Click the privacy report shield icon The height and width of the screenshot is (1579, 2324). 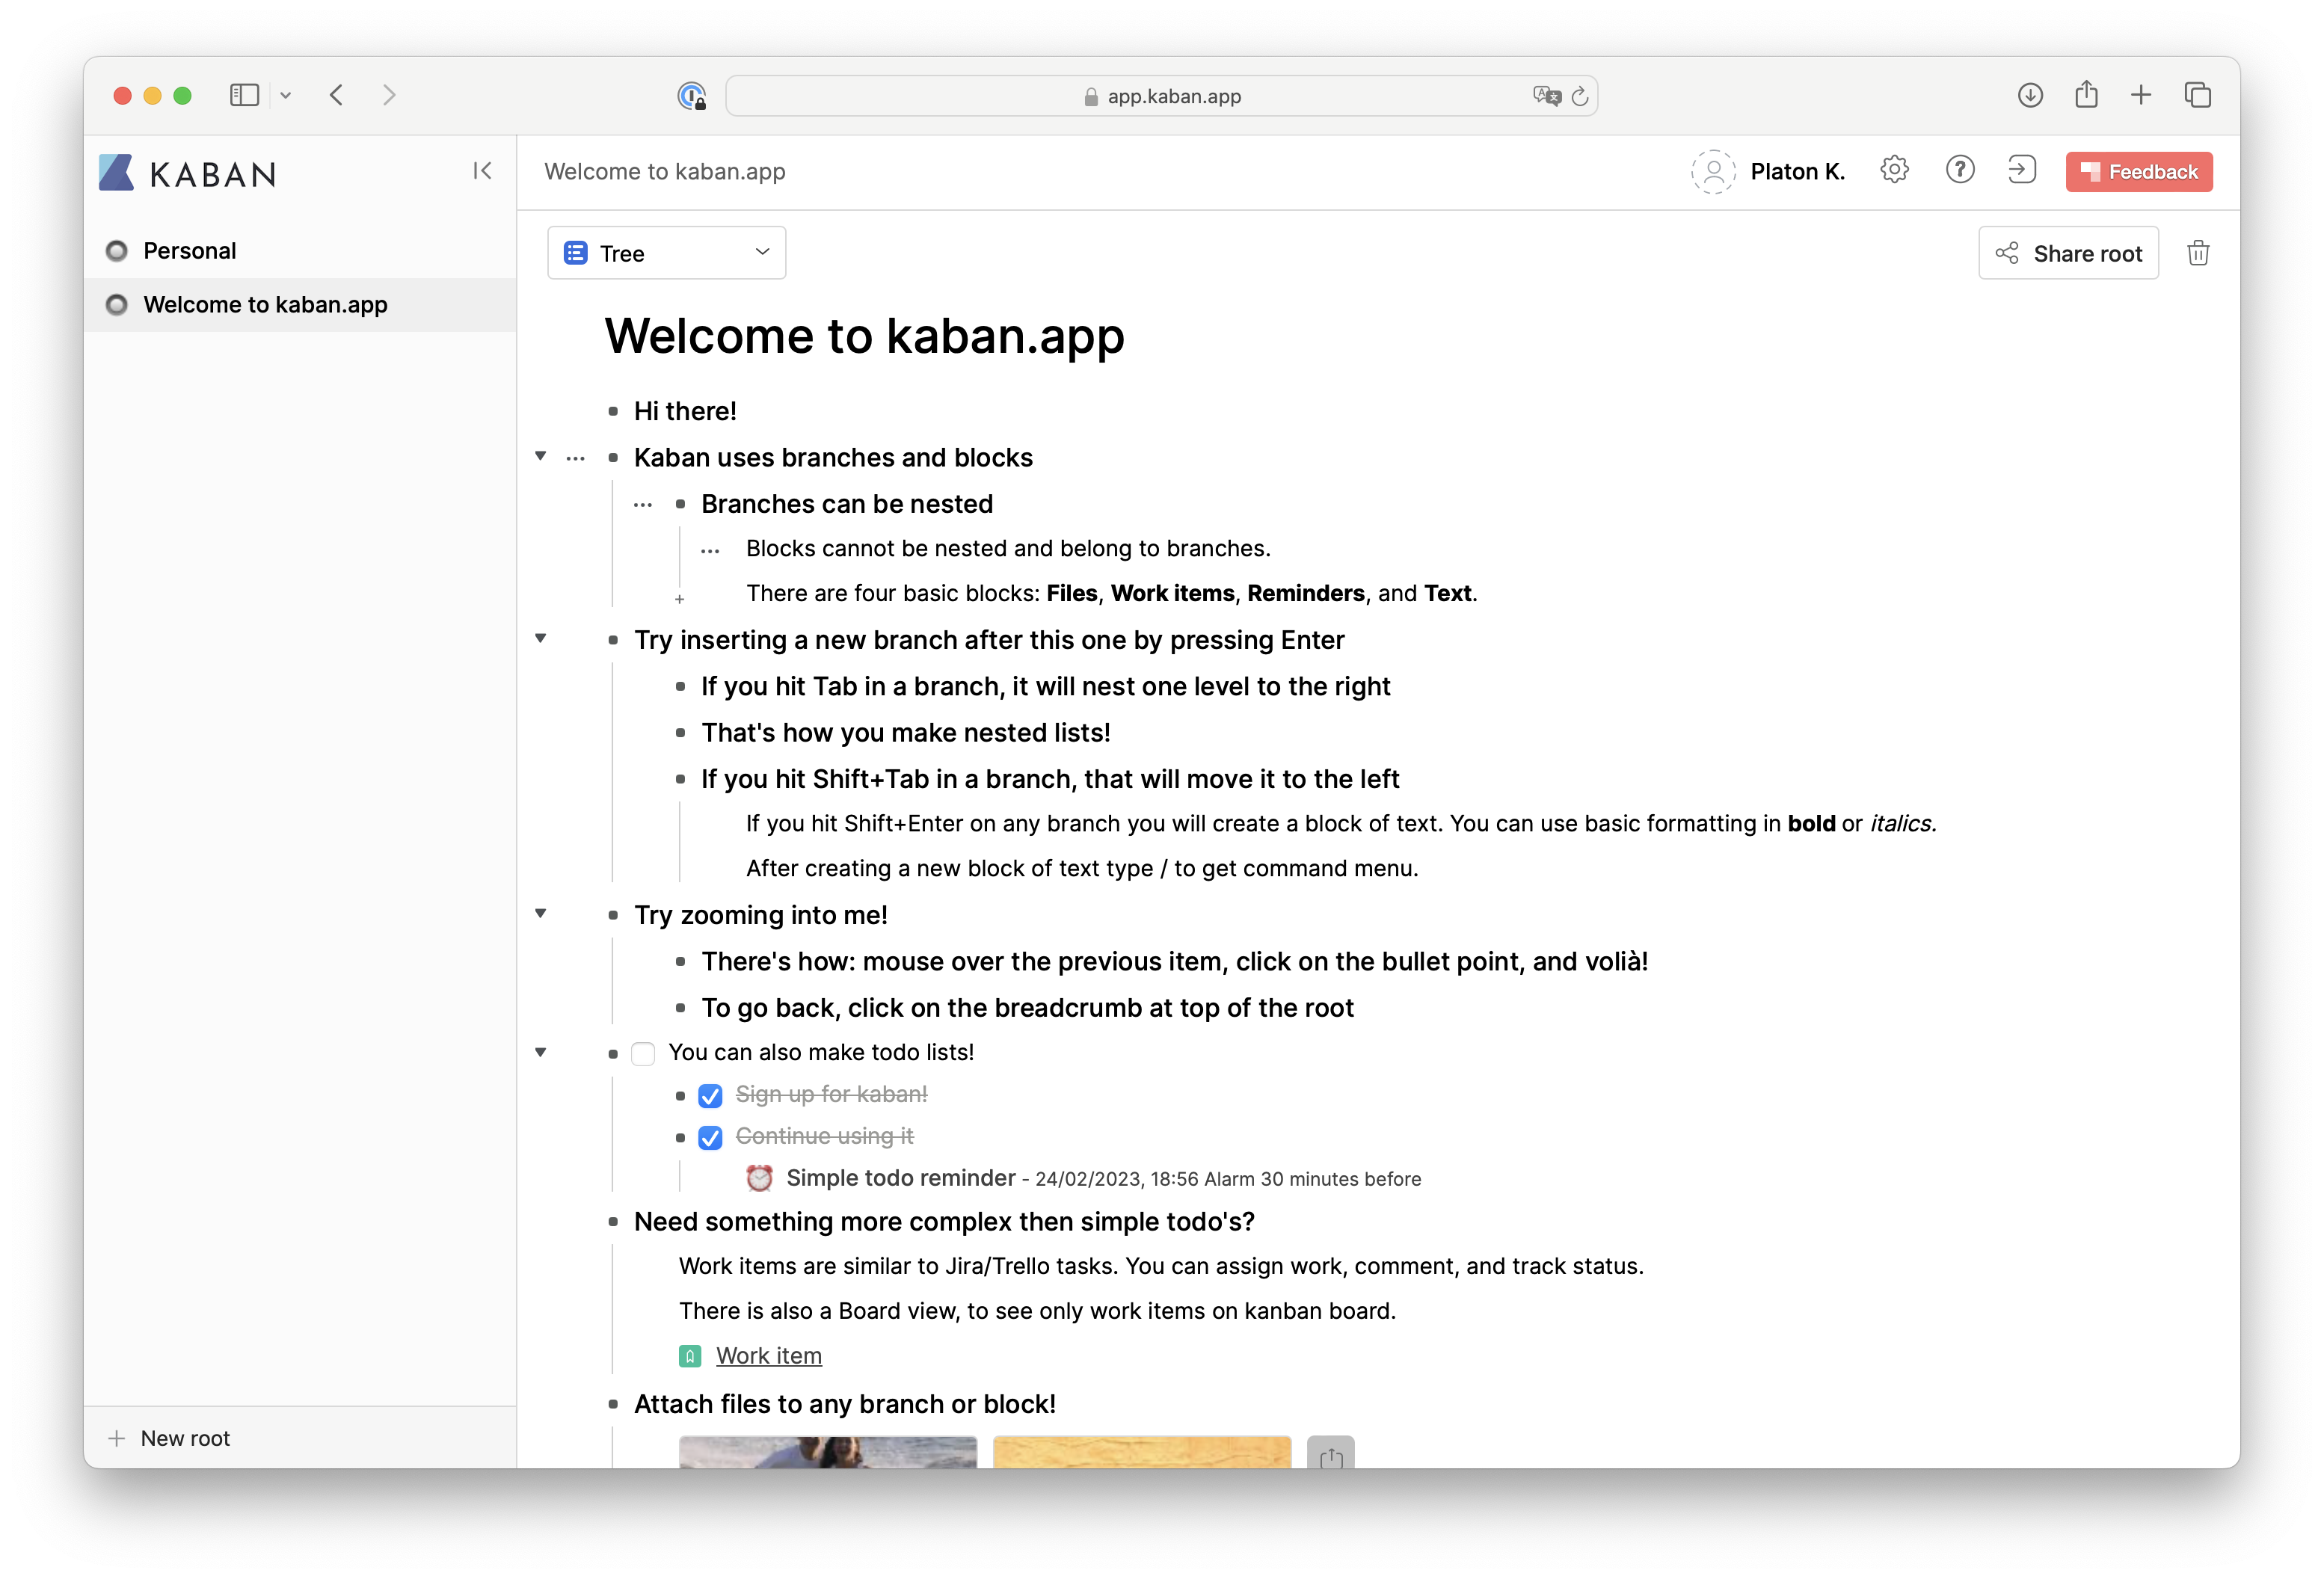click(691, 96)
